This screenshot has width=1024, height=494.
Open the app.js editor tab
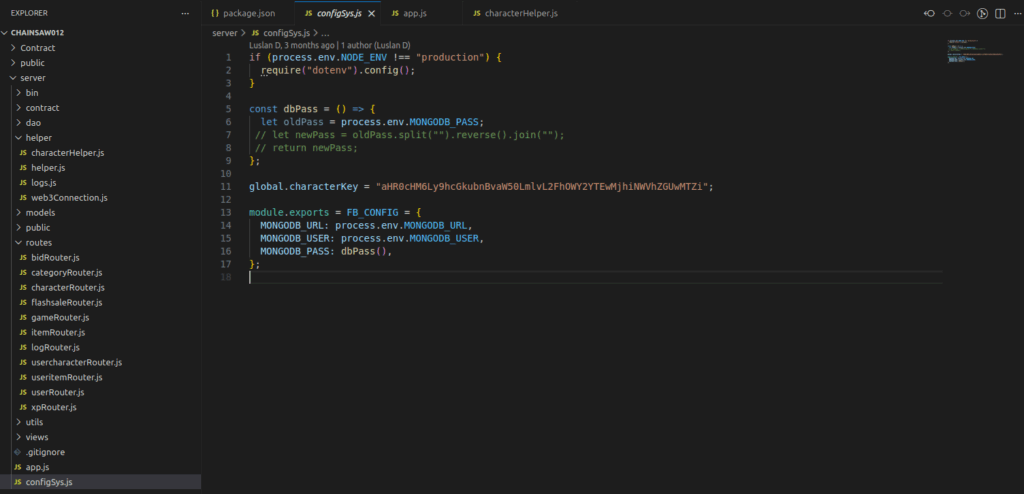point(409,13)
